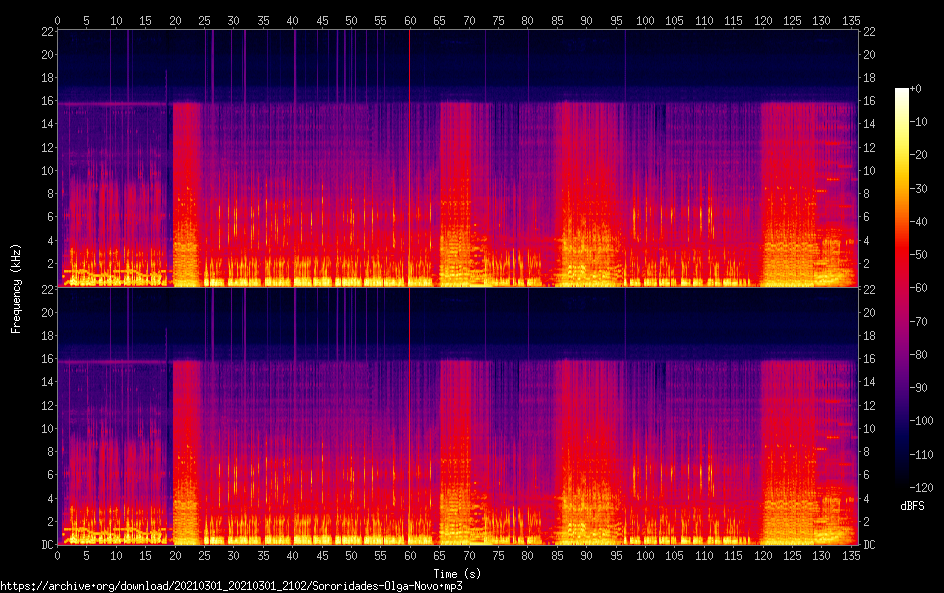Screen dimensions: 944x593
Task: Click the '-50' value on the dBFS scale
Action: [x=918, y=255]
